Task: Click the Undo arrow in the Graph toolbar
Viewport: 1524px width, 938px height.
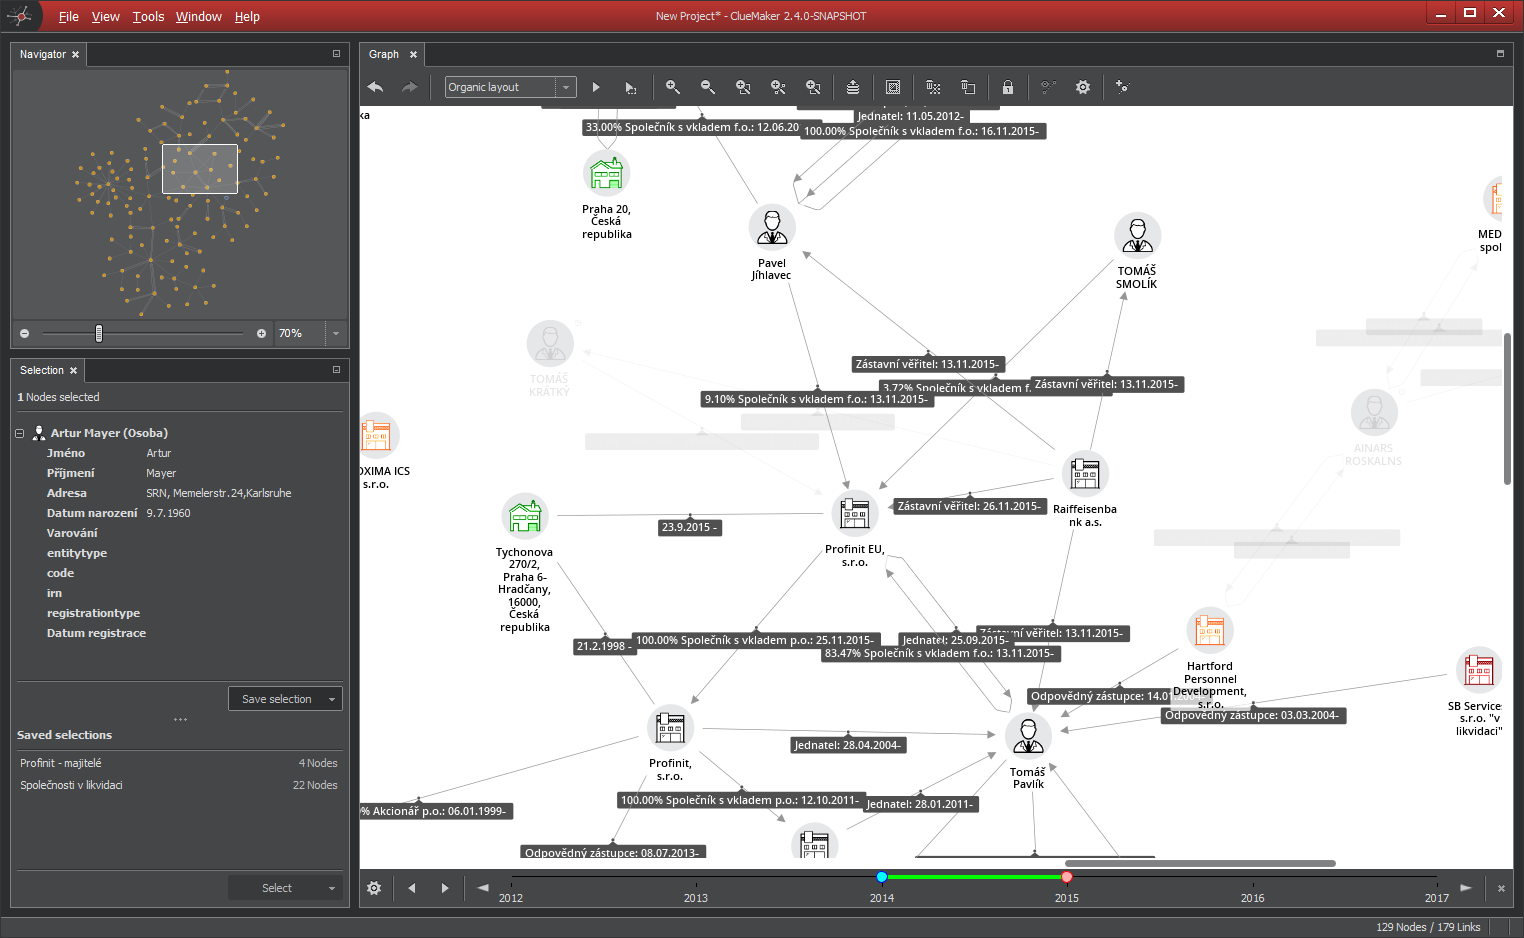Action: (375, 87)
